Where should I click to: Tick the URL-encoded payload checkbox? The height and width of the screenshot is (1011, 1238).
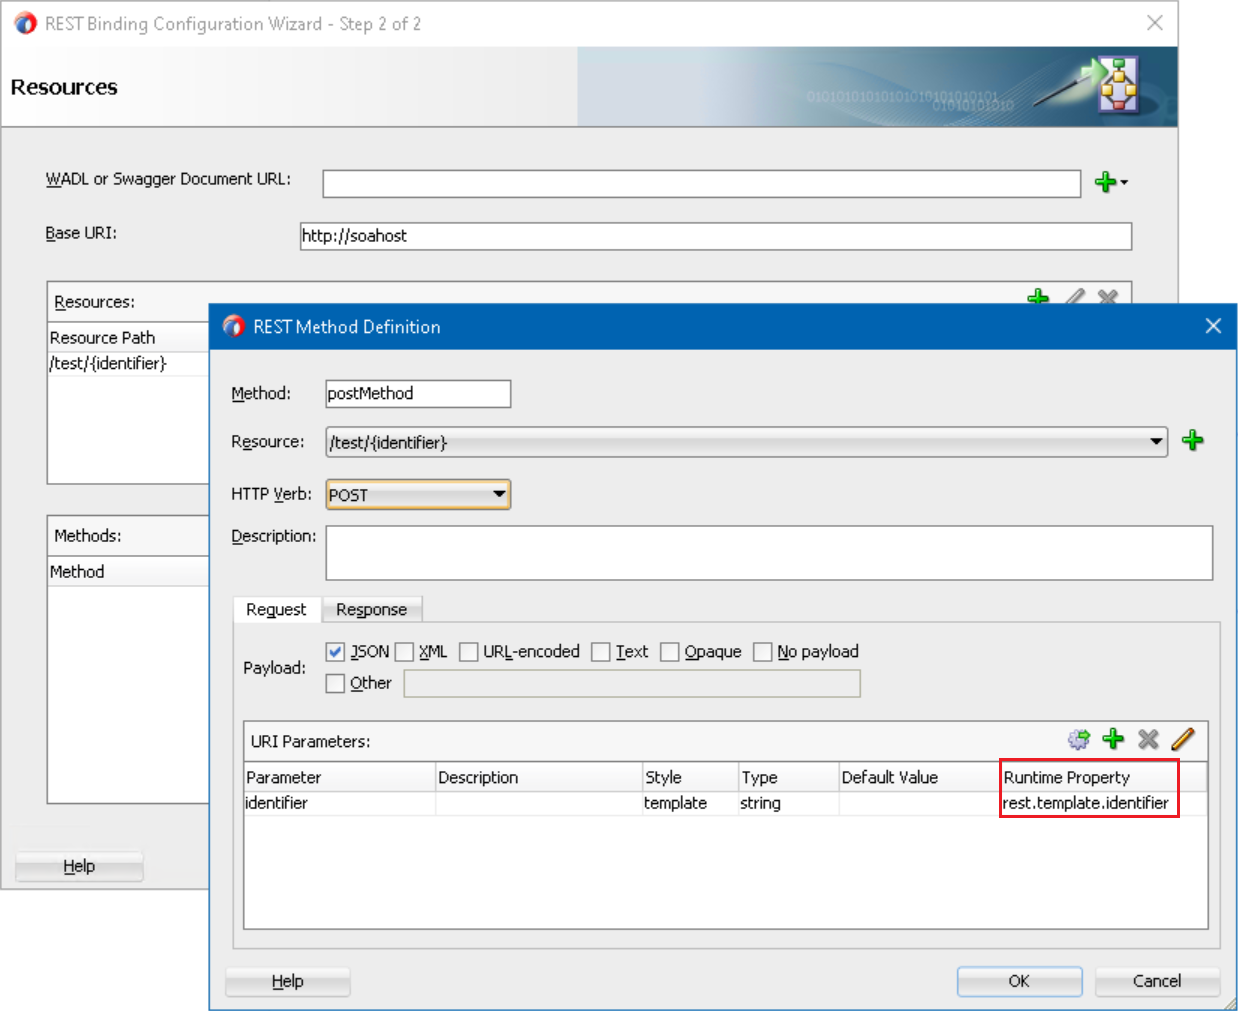click(x=469, y=652)
